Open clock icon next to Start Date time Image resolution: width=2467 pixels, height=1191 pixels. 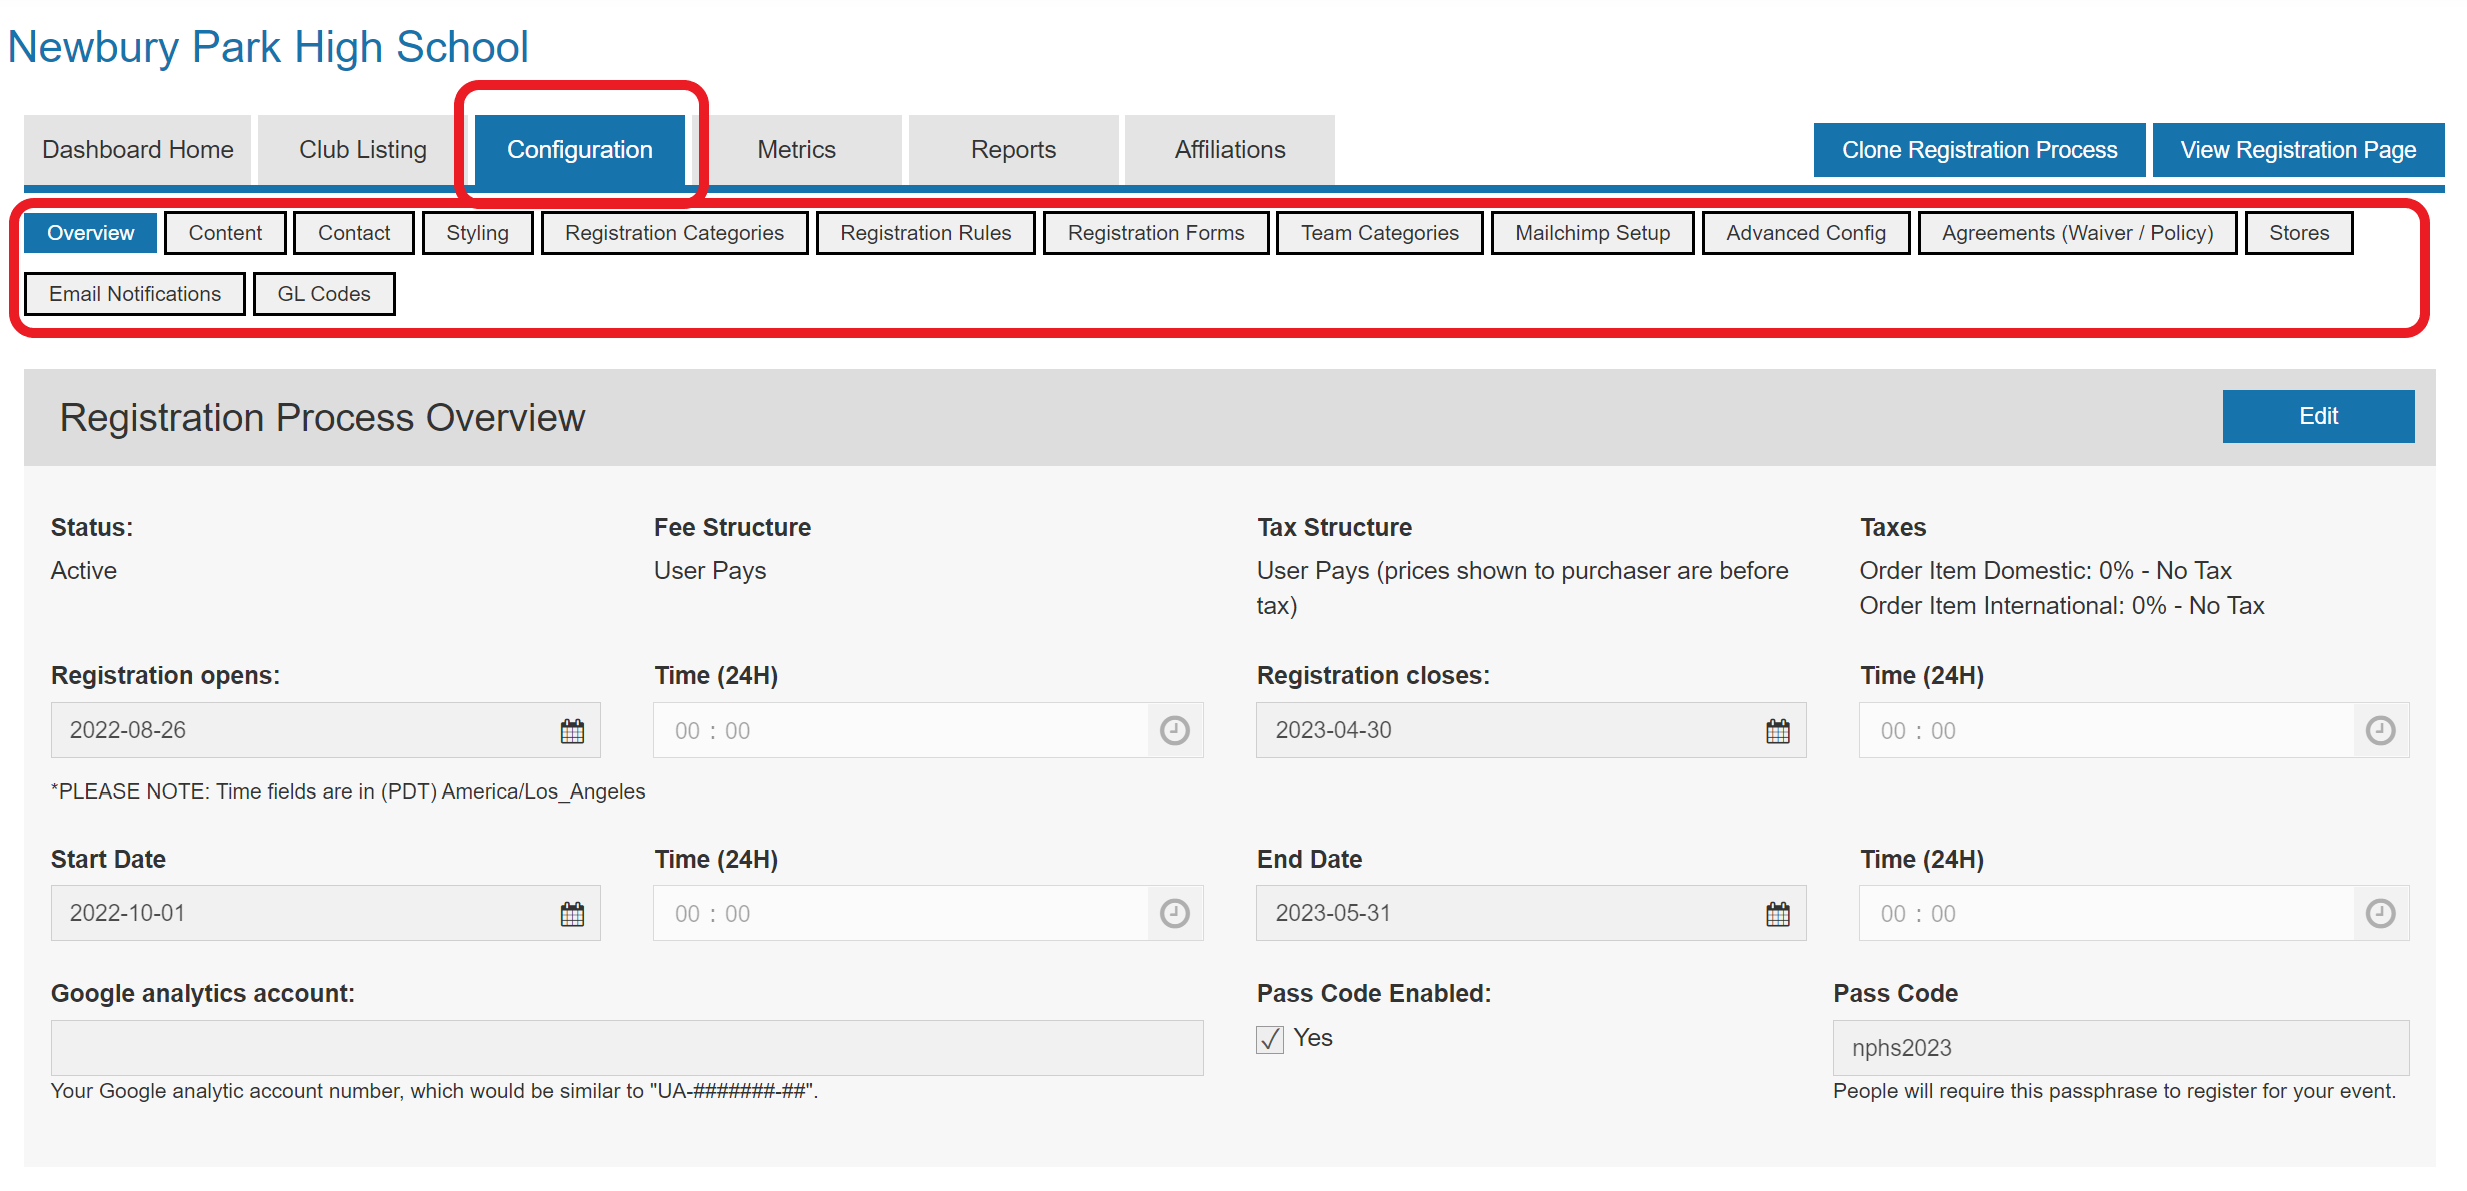(1174, 914)
